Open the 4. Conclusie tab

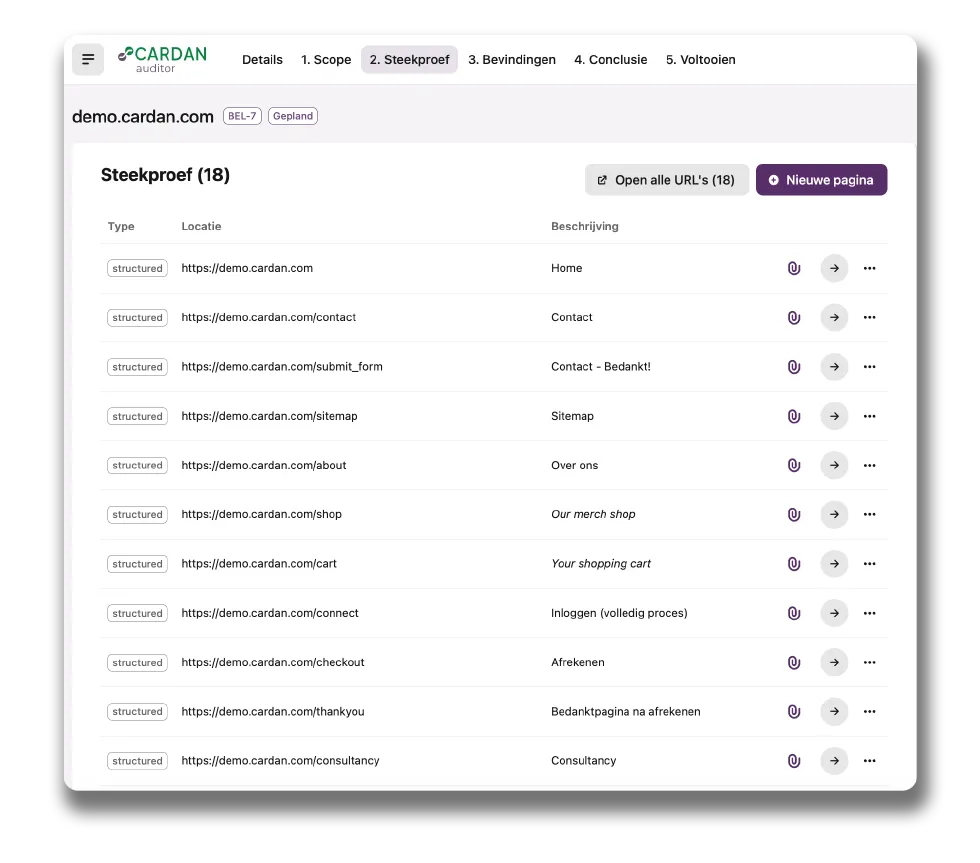(610, 59)
